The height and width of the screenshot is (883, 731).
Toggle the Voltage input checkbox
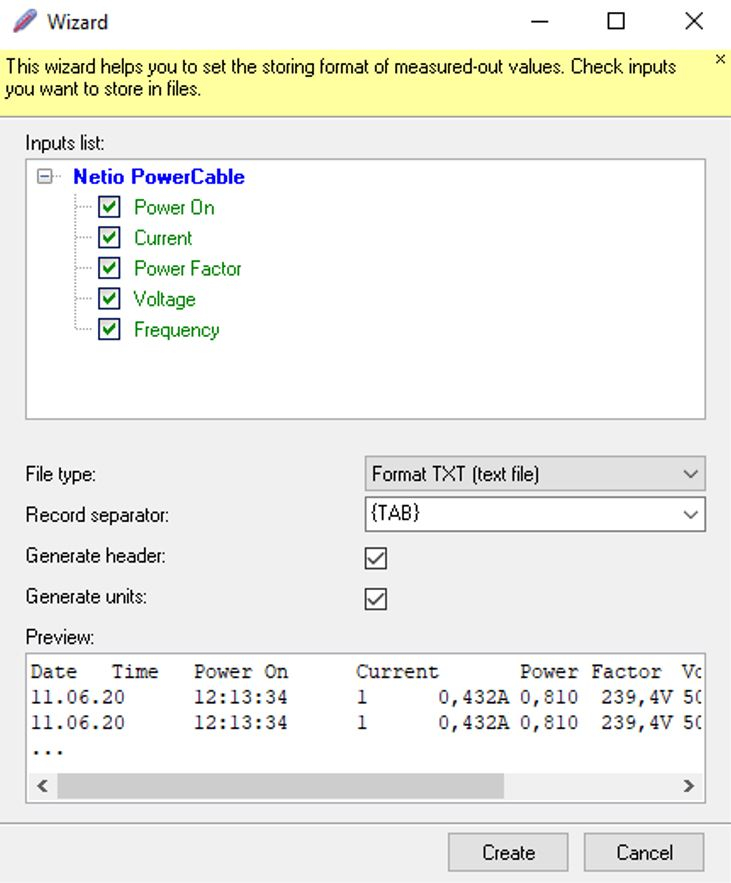109,299
